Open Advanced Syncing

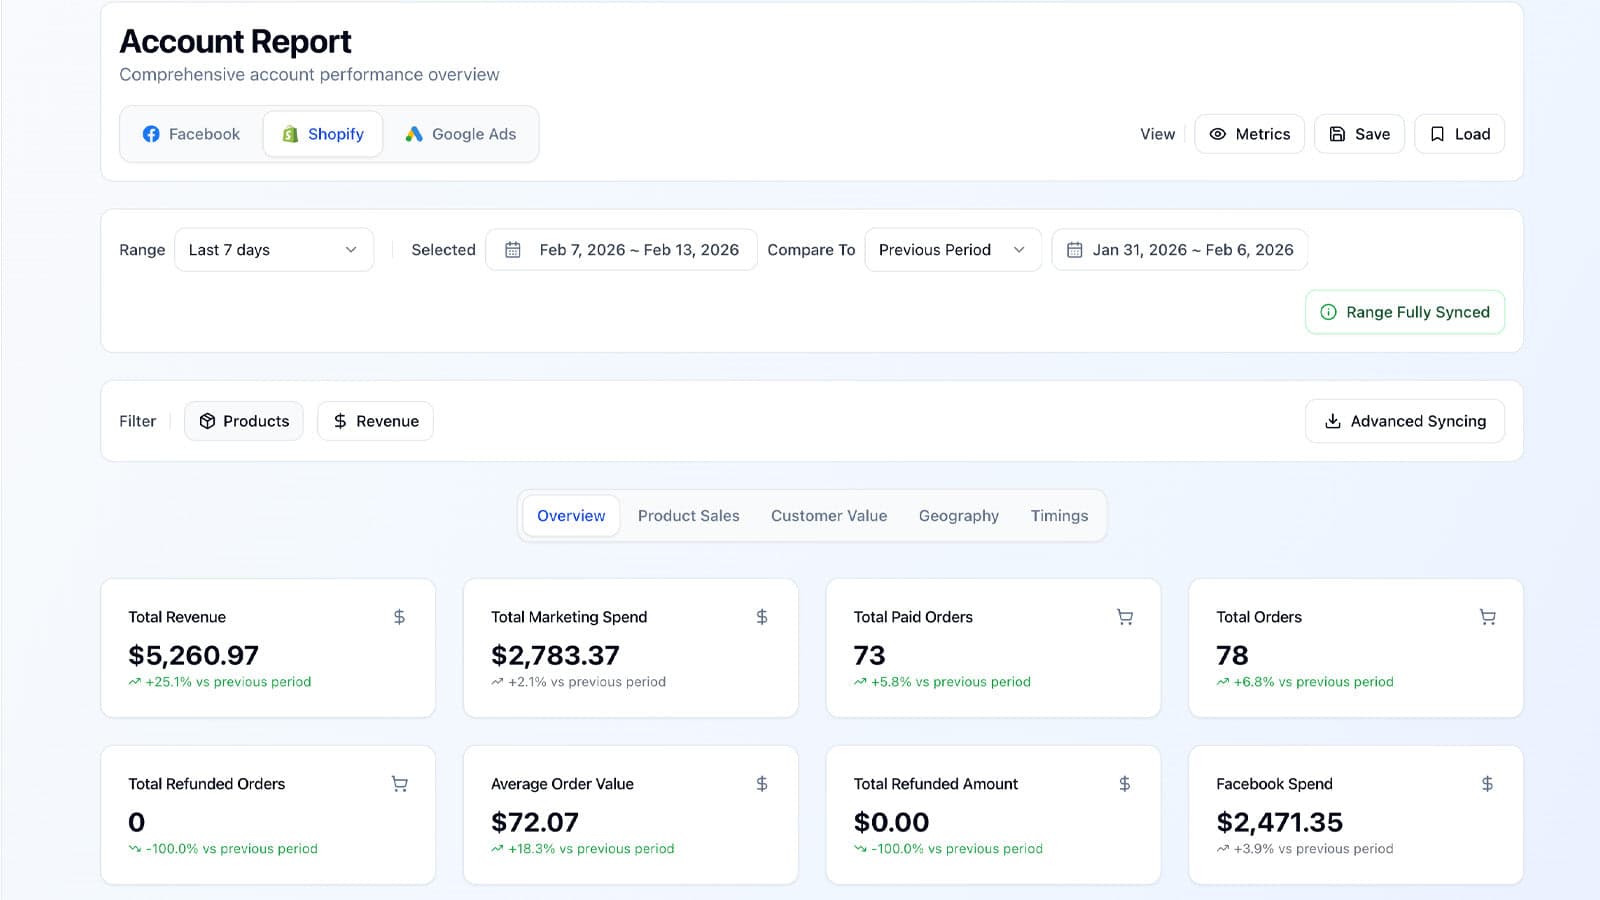[x=1405, y=421]
